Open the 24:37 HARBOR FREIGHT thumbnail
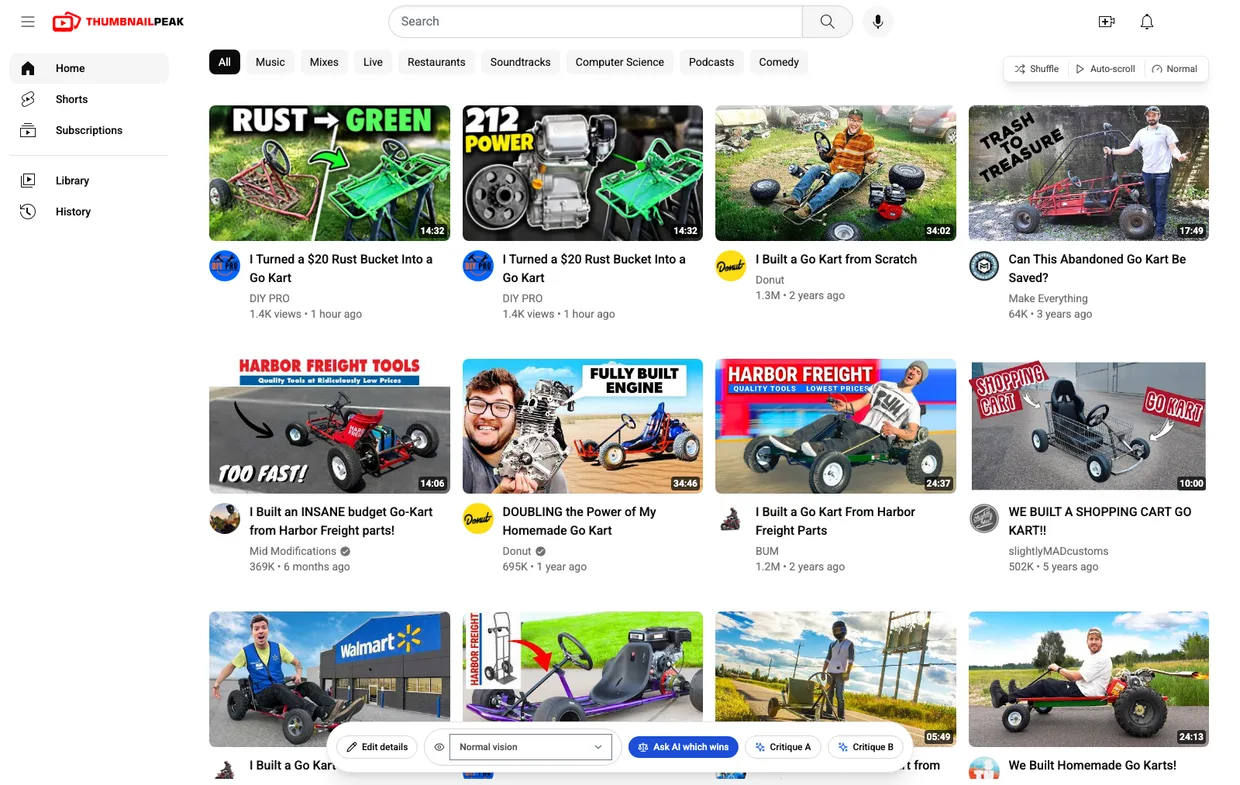 pos(835,426)
